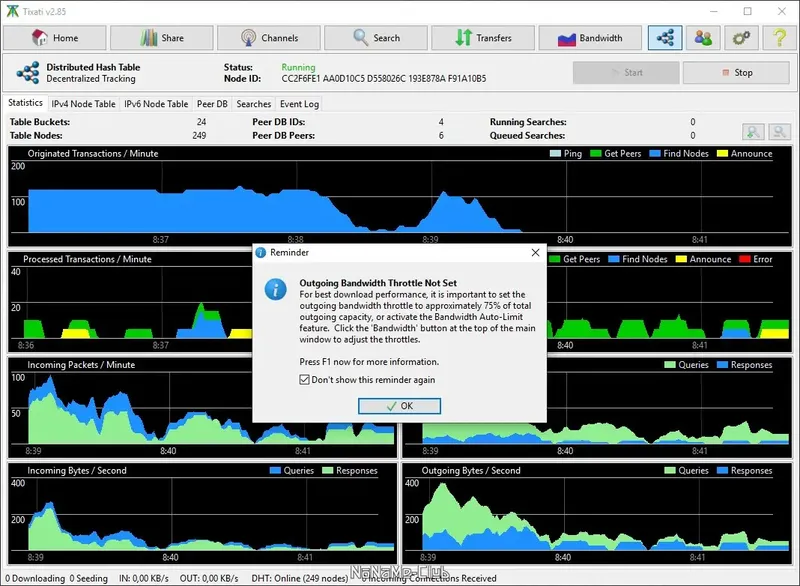Click IN: 0,00 KB/s status entry
The image size is (800, 586).
(x=143, y=578)
